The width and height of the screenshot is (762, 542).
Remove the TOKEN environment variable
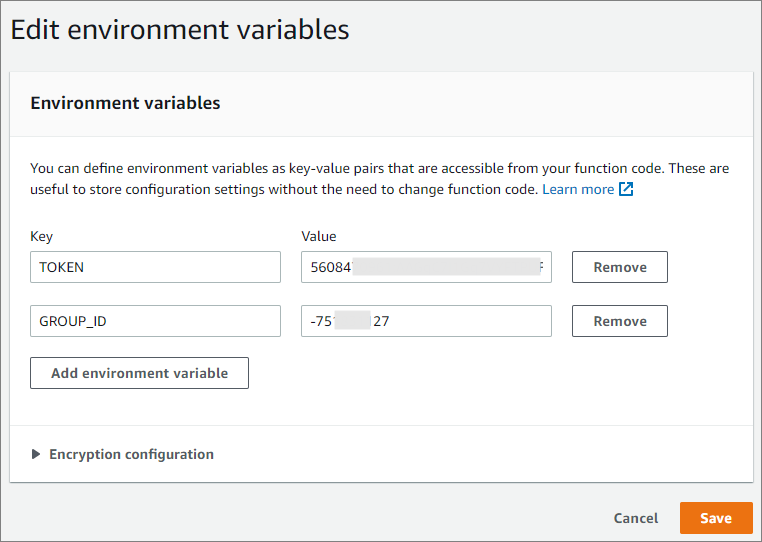pos(619,267)
